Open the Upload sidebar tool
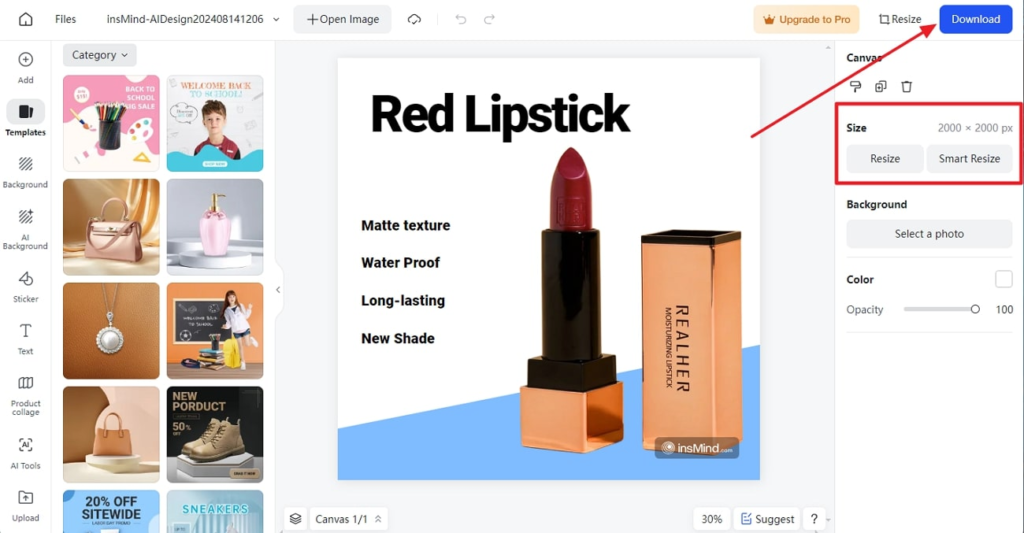This screenshot has height=533, width=1024. pos(25,506)
